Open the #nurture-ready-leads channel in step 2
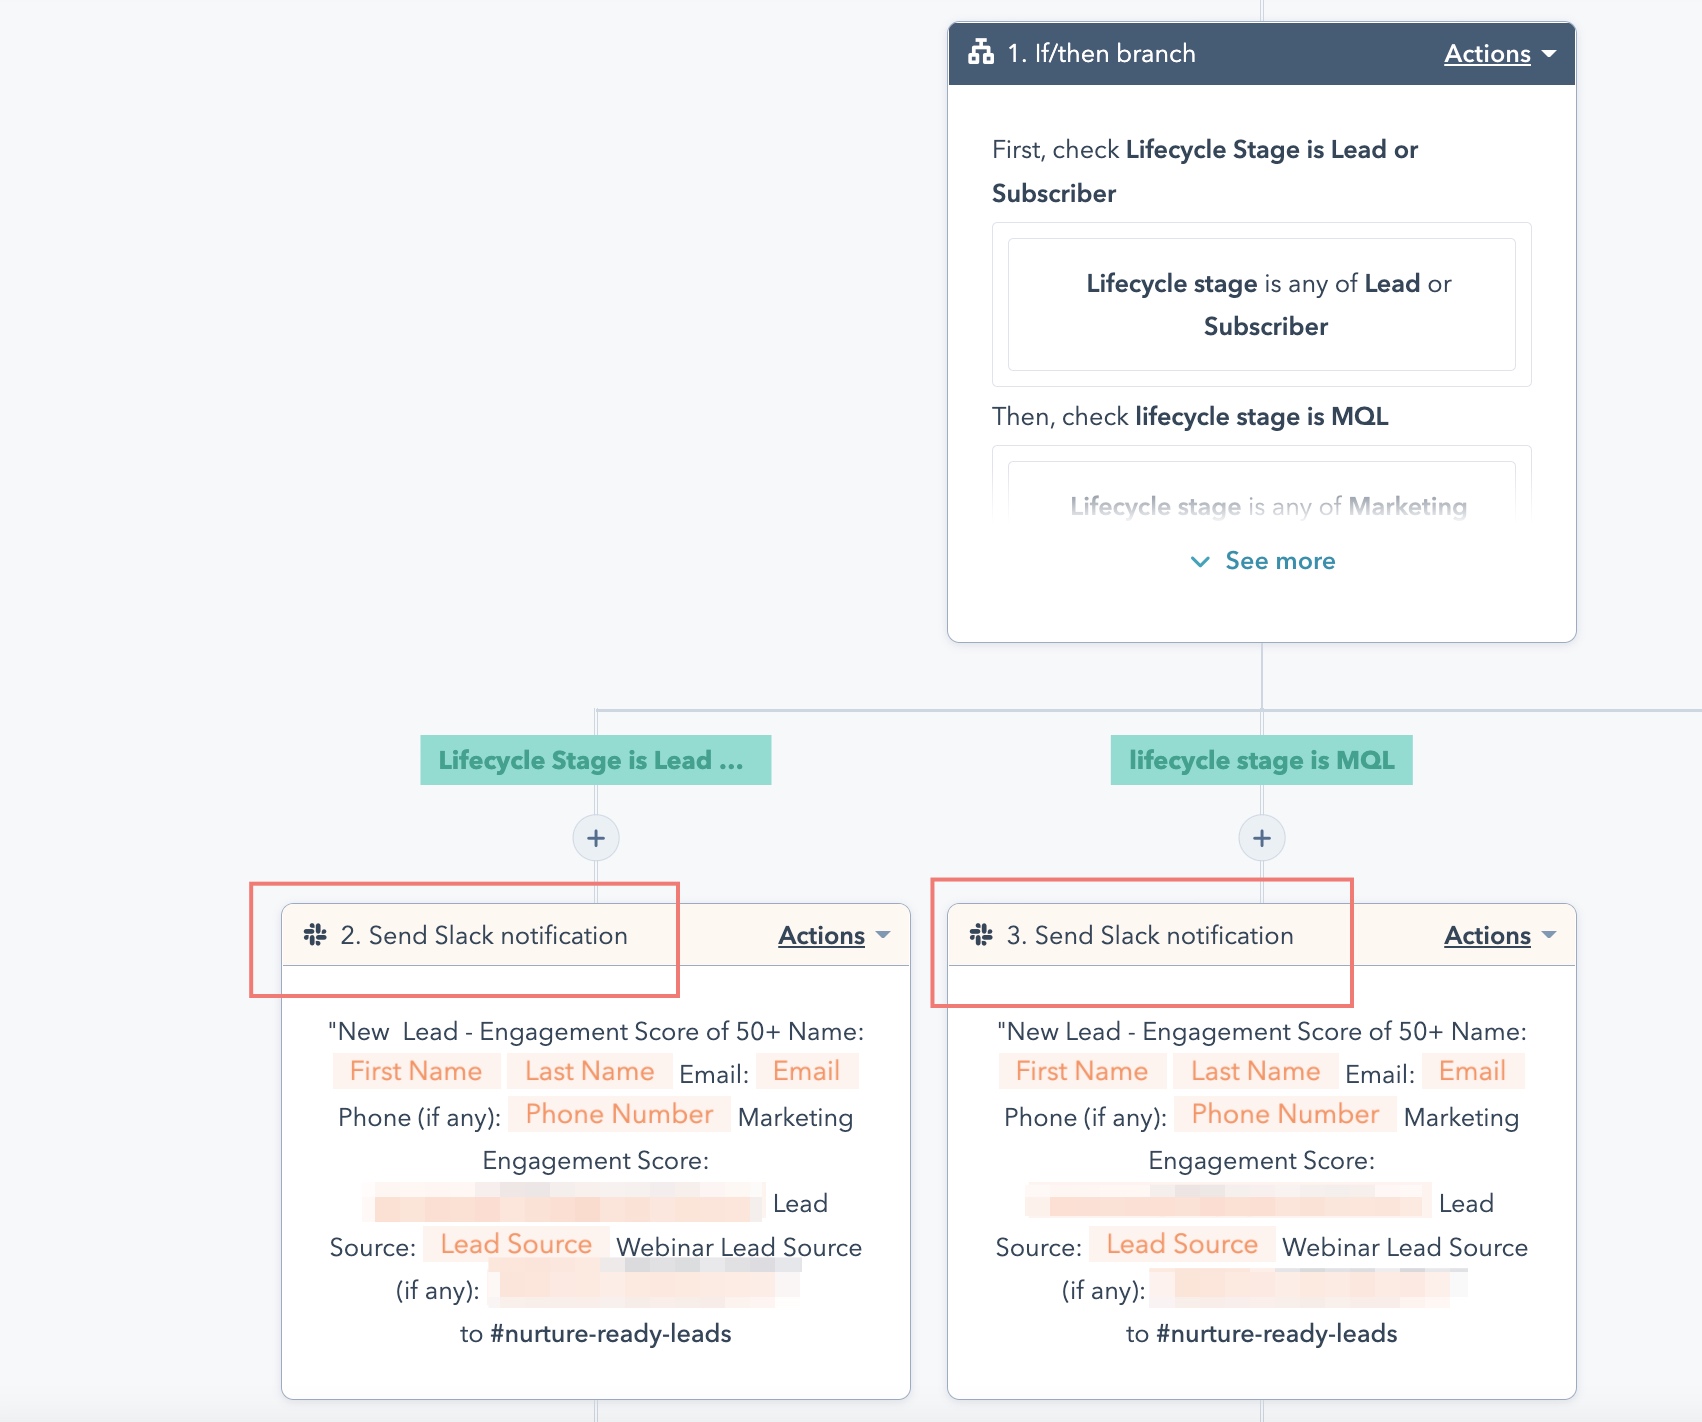Screen dimensions: 1702x1422 [x=611, y=1333]
